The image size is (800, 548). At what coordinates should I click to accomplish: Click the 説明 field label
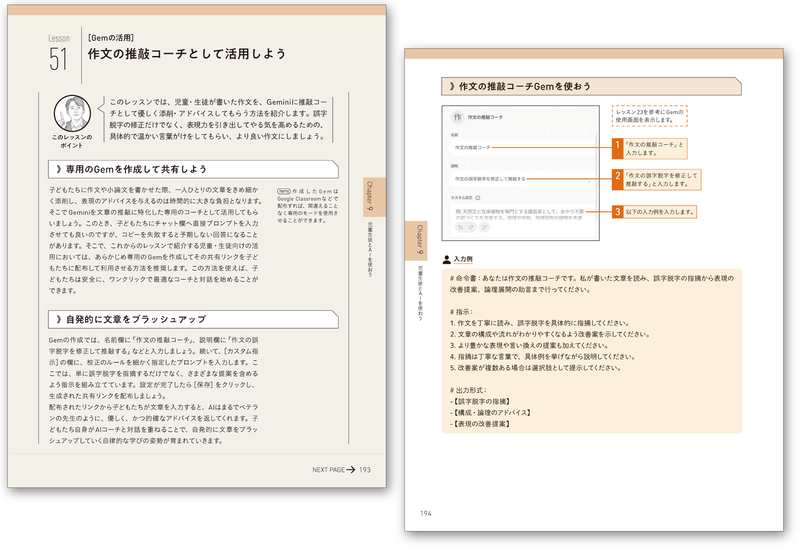click(x=454, y=166)
